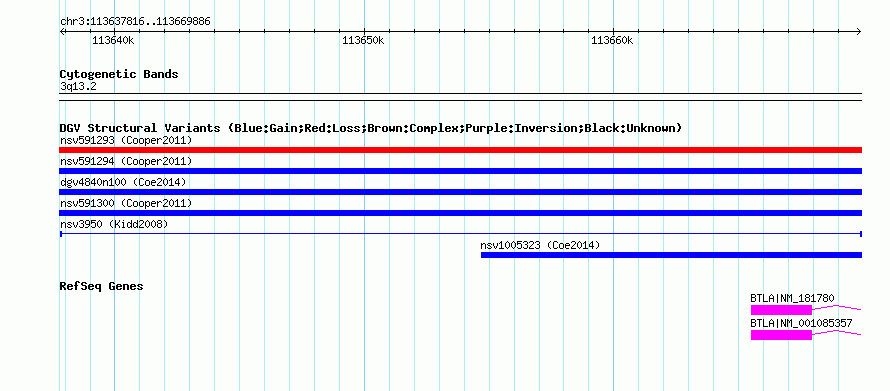Open the nsv3950 (Kidd2008) label
The width and height of the screenshot is (890, 391).
[114, 224]
